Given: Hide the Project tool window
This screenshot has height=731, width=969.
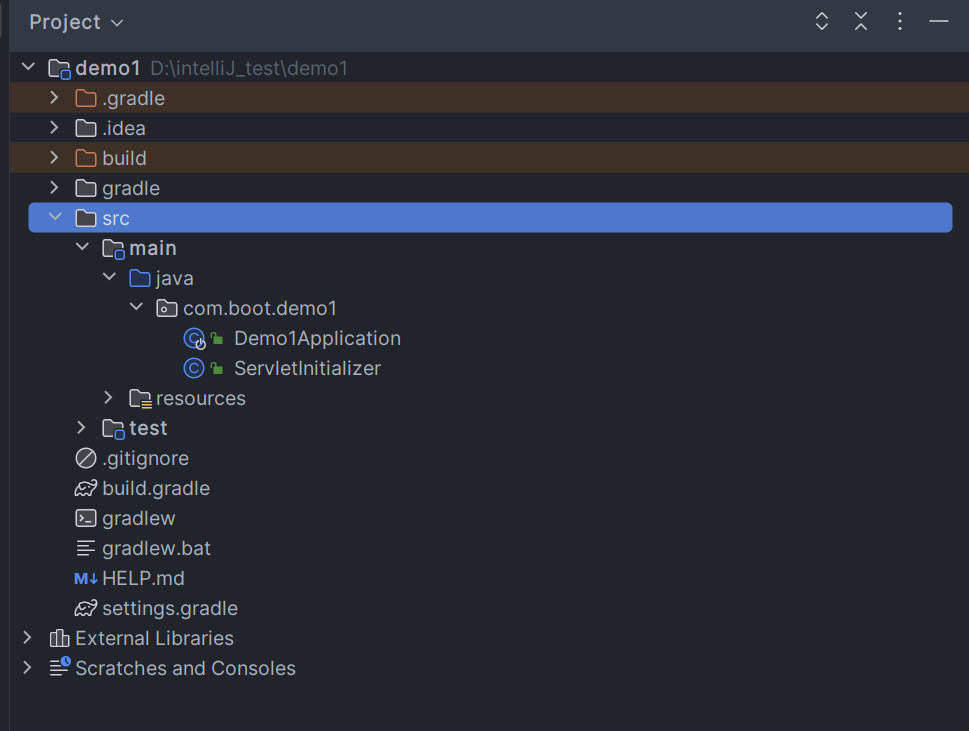Looking at the screenshot, I should [938, 22].
